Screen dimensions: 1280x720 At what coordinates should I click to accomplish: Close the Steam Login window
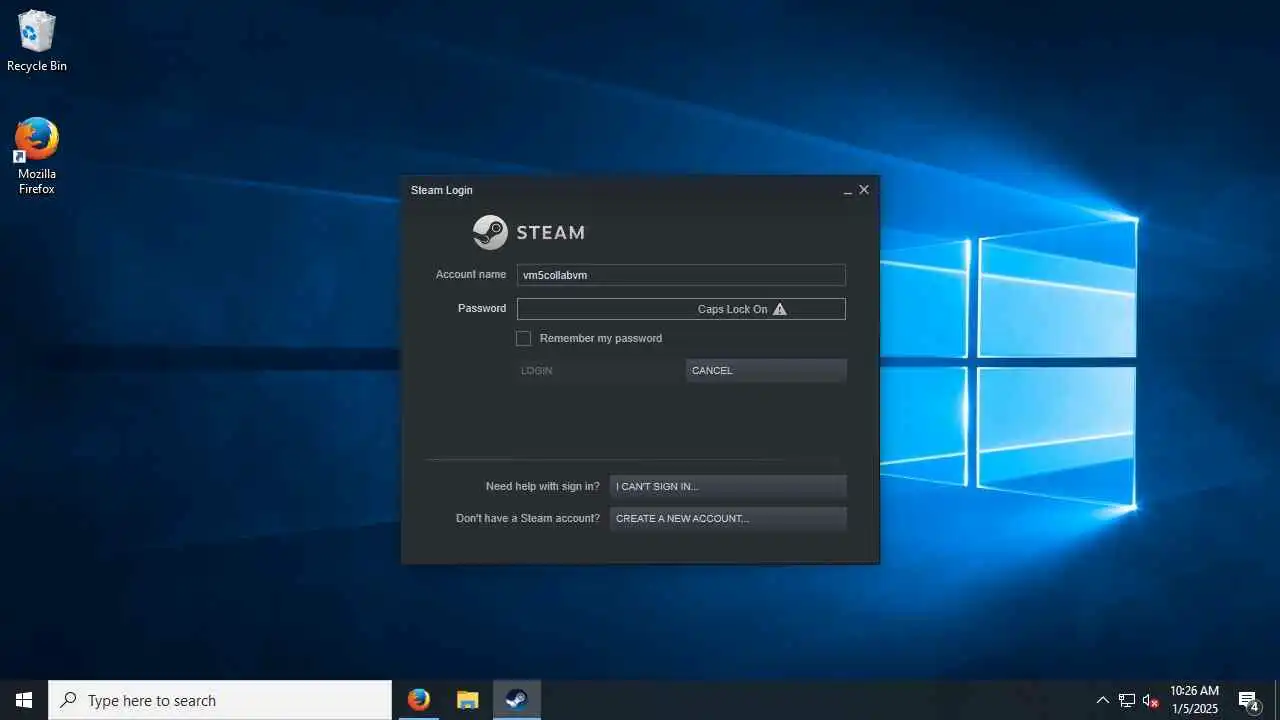[x=864, y=190]
